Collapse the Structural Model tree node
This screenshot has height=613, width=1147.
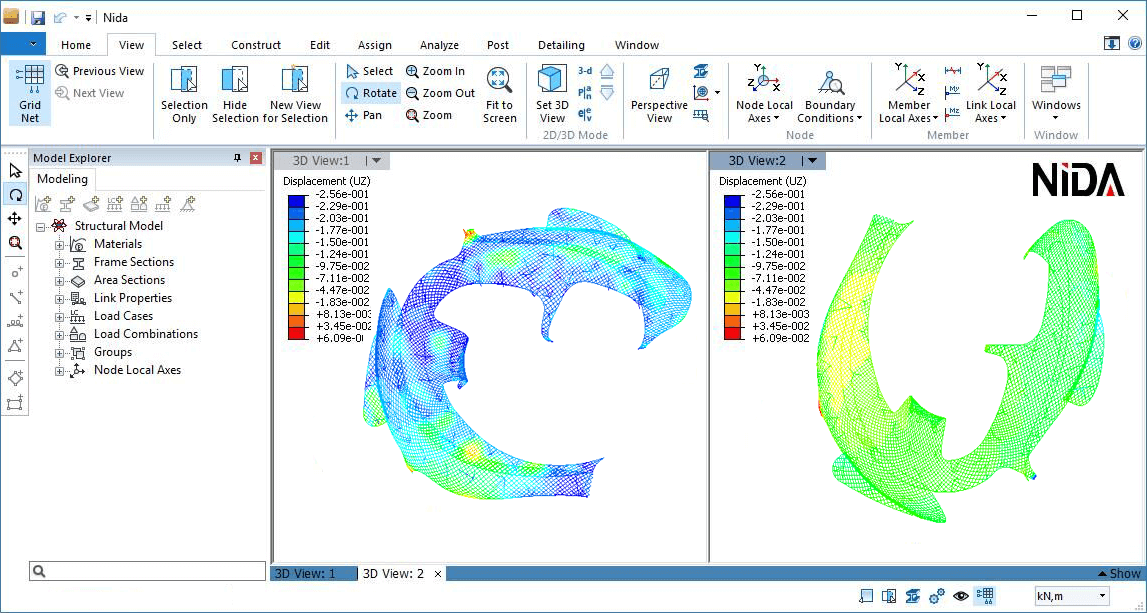pos(41,227)
